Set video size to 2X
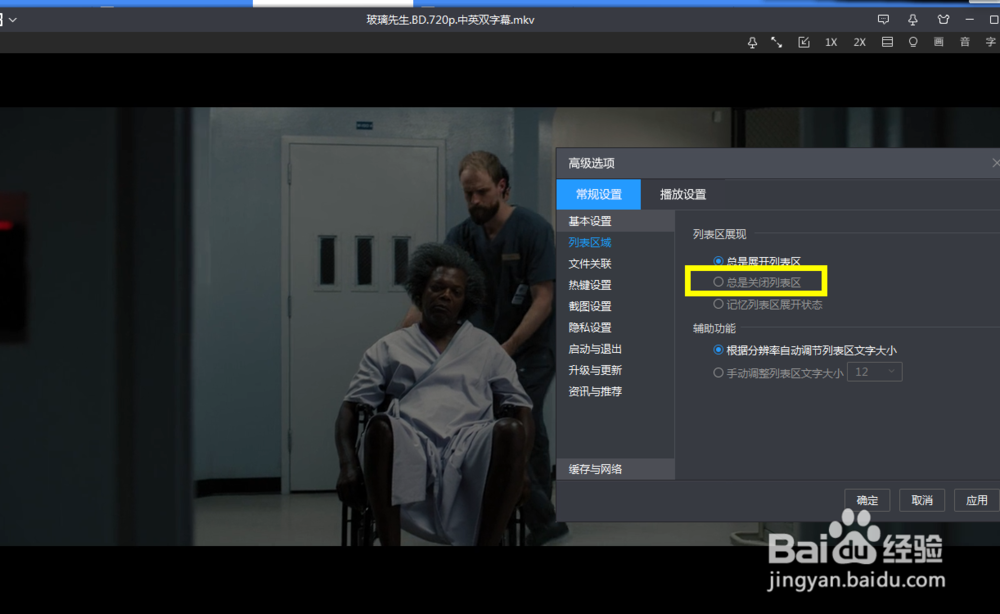 pyautogui.click(x=860, y=42)
